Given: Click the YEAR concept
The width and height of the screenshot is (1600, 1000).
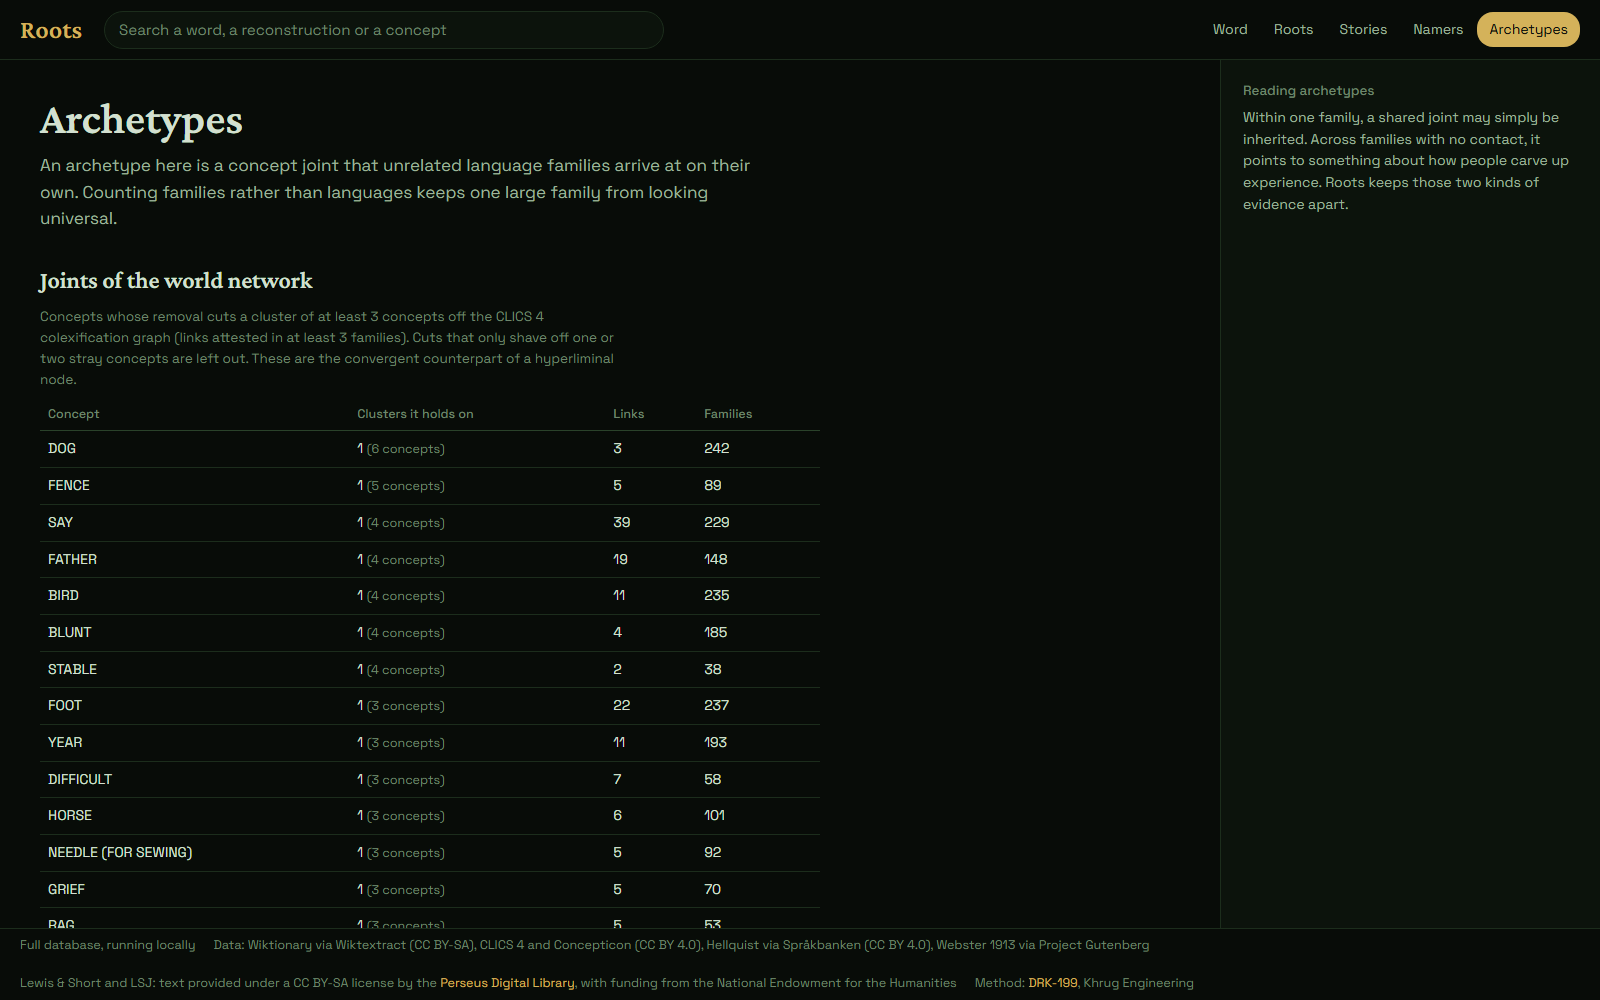Looking at the screenshot, I should (65, 742).
